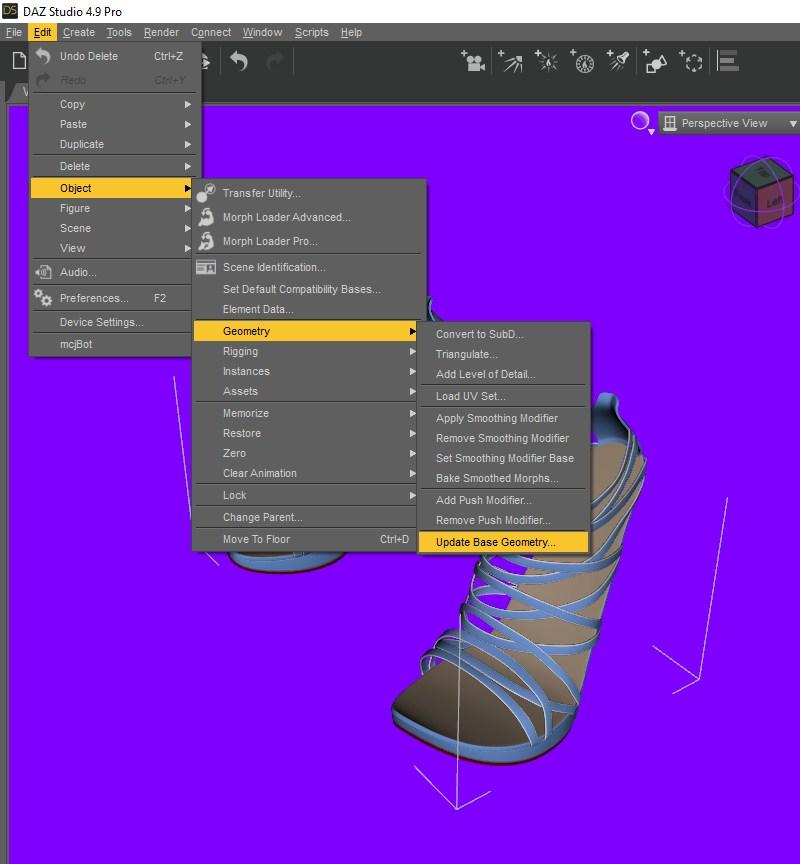Click the mcjBot menu entry
Image resolution: width=800 pixels, height=864 pixels.
[113, 344]
